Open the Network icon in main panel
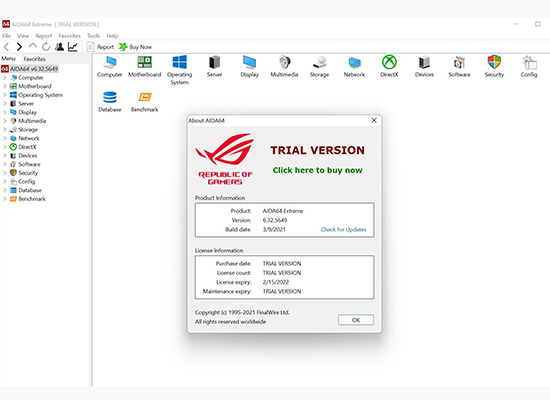The width and height of the screenshot is (550, 400). [x=354, y=66]
